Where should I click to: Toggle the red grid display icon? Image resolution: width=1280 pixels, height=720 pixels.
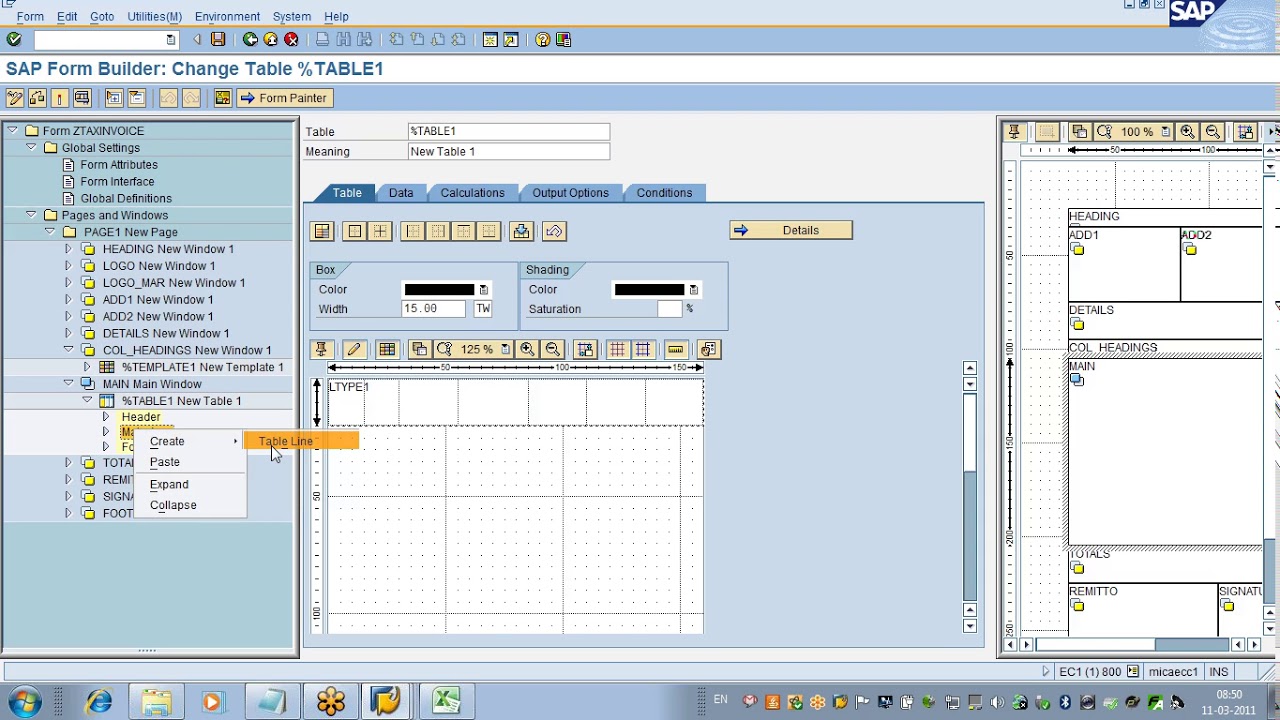coord(617,349)
